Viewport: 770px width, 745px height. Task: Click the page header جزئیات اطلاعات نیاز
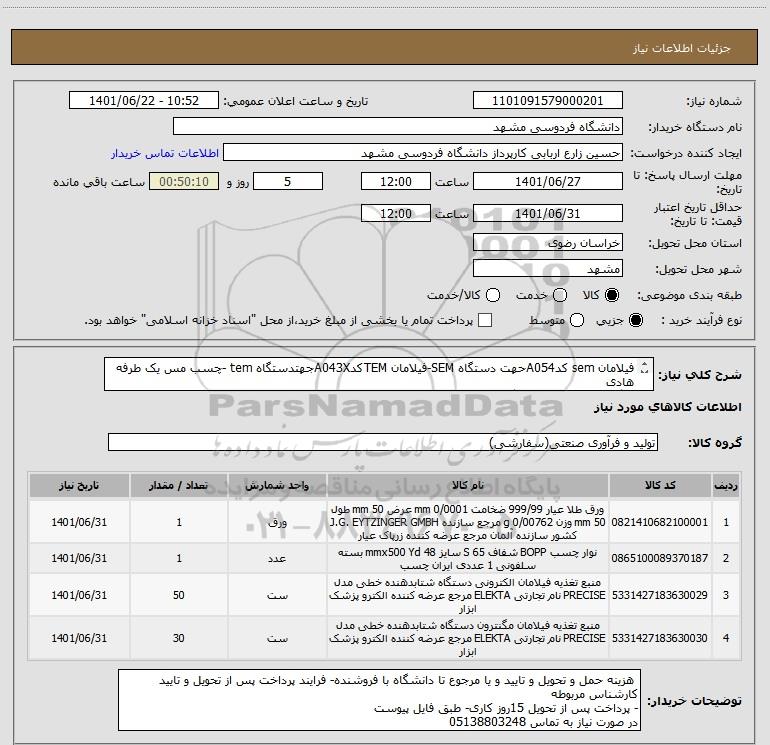682,48
